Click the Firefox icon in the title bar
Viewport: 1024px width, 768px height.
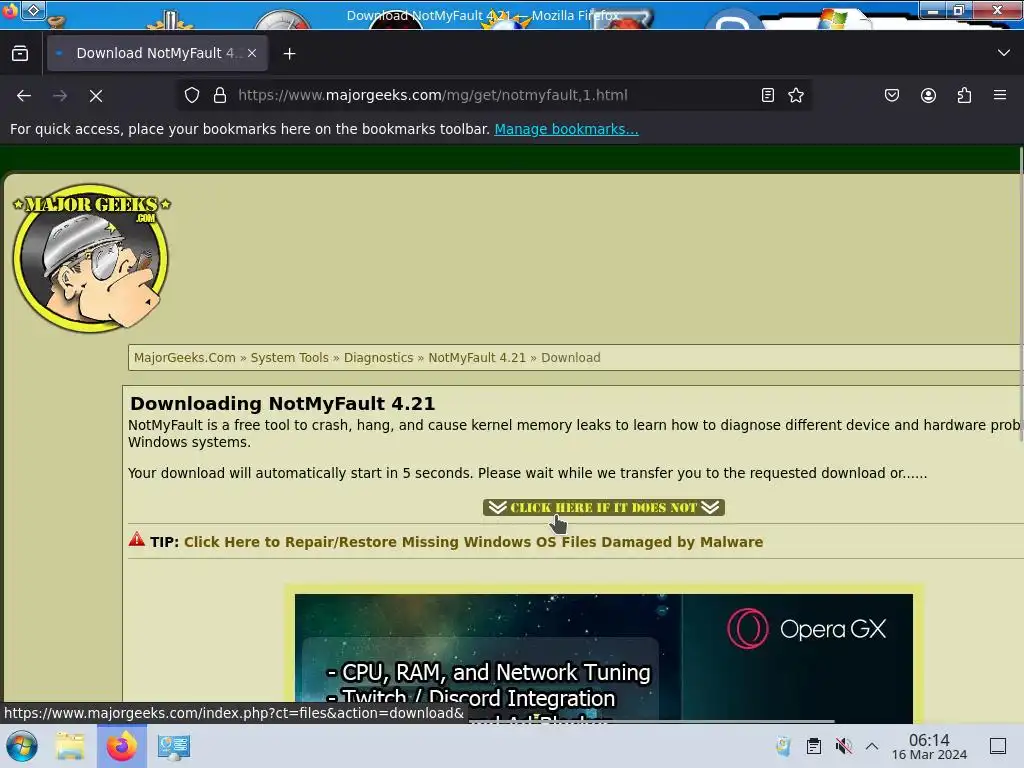[x=9, y=11]
